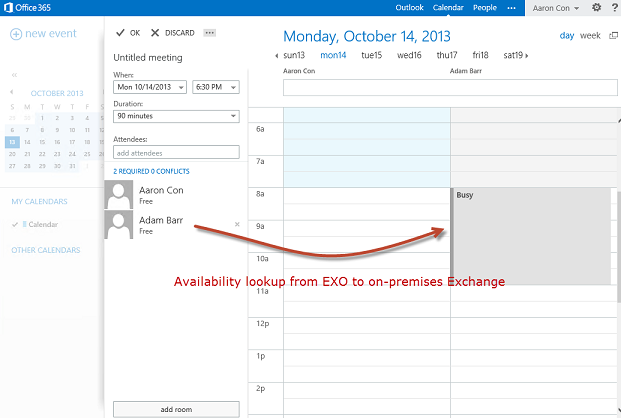Screen dimensions: 621x418
Task: Click the new event plus icon
Action: [x=16, y=34]
